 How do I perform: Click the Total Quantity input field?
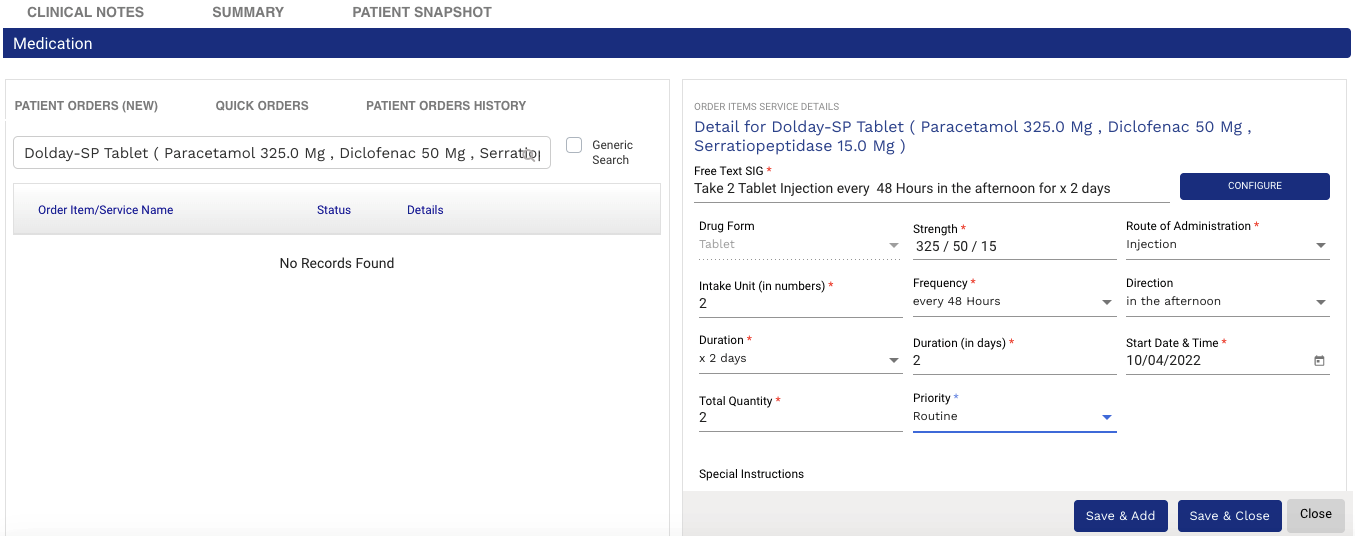800,418
